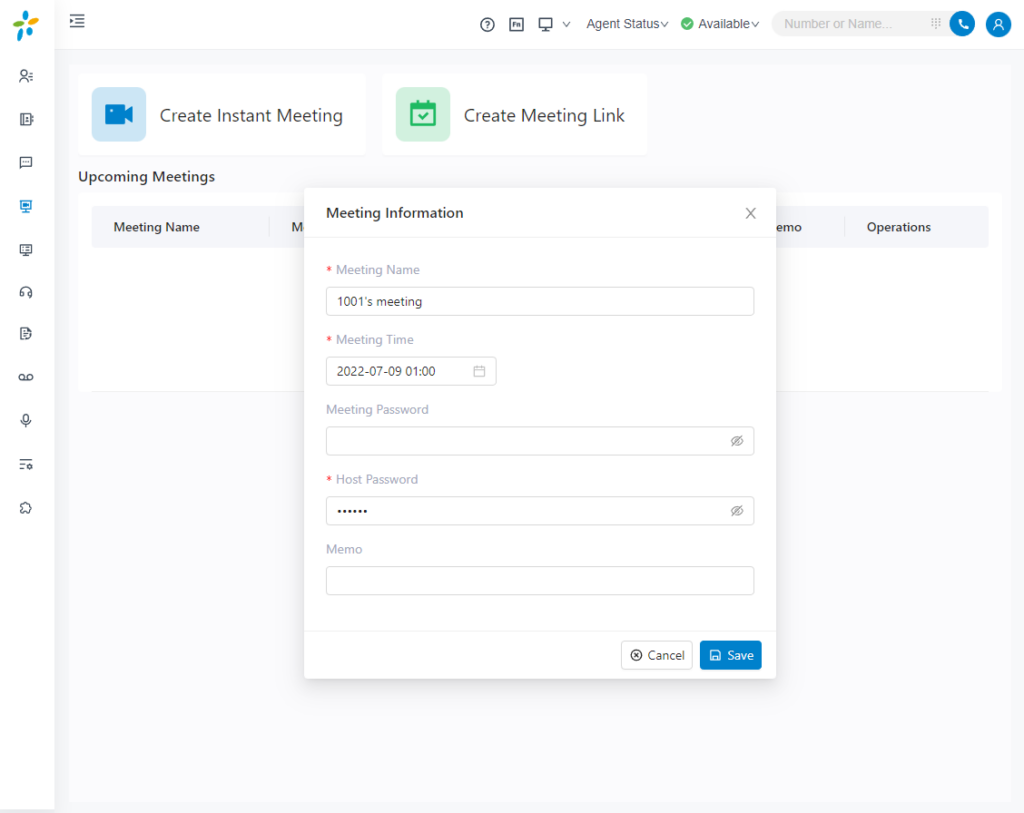Collapse the sidebar with hamburger icon
This screenshot has height=813, width=1024.
click(77, 21)
